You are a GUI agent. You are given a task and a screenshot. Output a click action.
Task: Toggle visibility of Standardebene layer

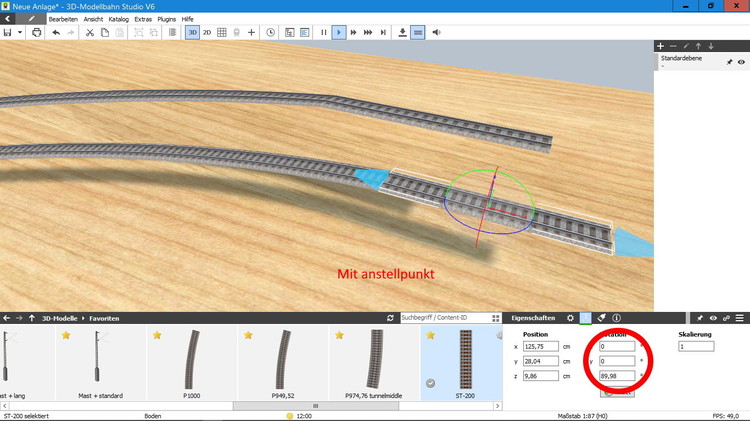[741, 62]
